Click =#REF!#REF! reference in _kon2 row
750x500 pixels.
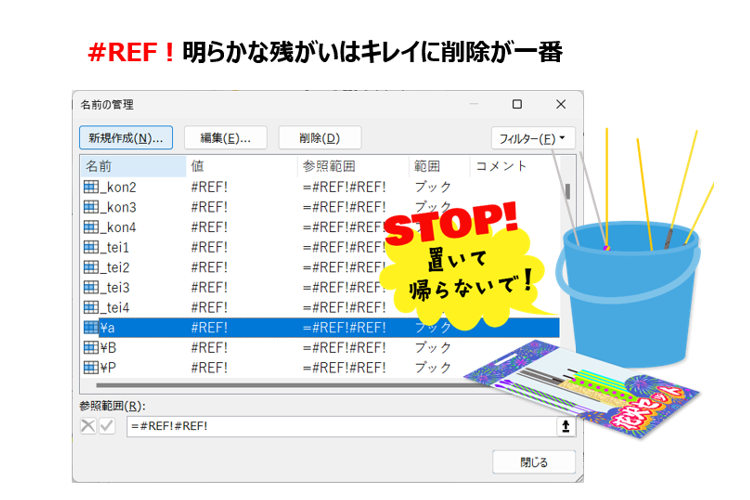pyautogui.click(x=344, y=187)
